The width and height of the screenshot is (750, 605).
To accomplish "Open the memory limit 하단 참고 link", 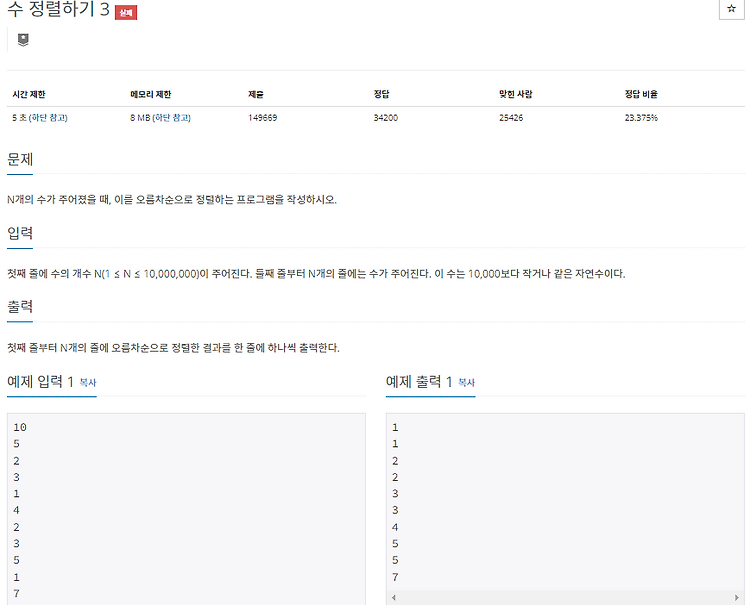I will pos(172,118).
